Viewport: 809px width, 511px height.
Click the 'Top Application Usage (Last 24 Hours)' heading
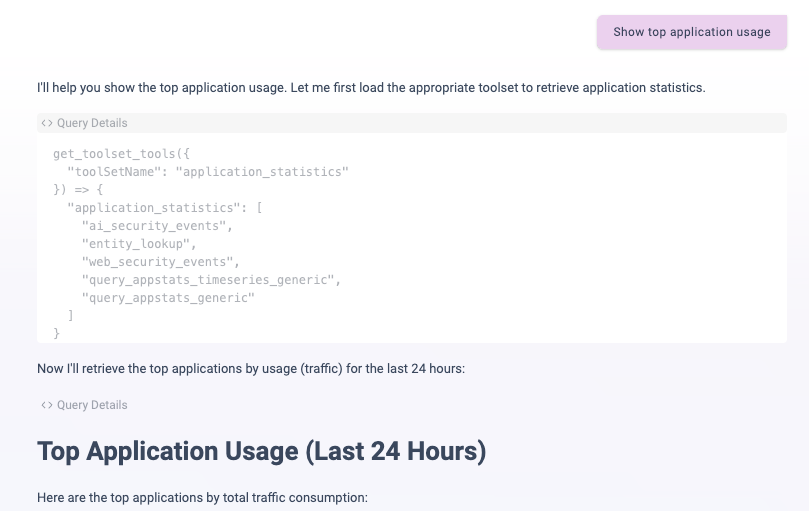[262, 451]
